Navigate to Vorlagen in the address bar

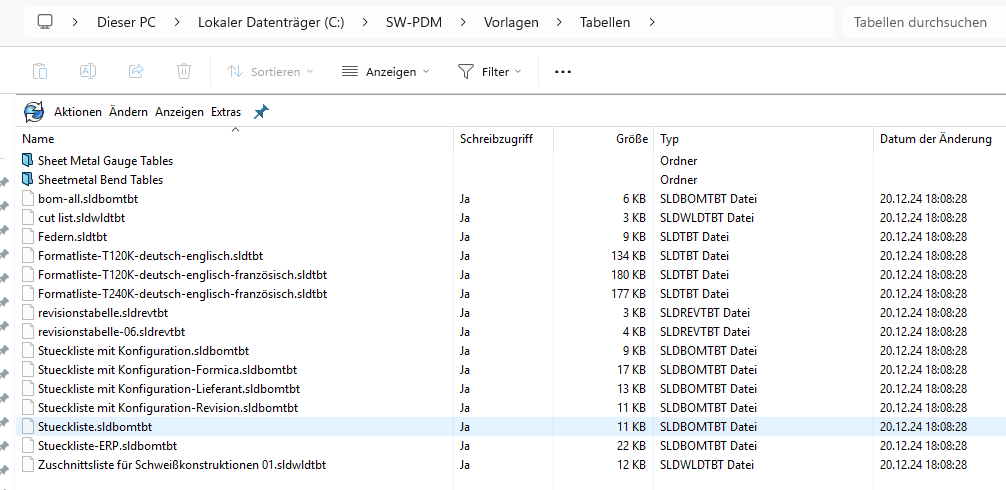(x=511, y=21)
